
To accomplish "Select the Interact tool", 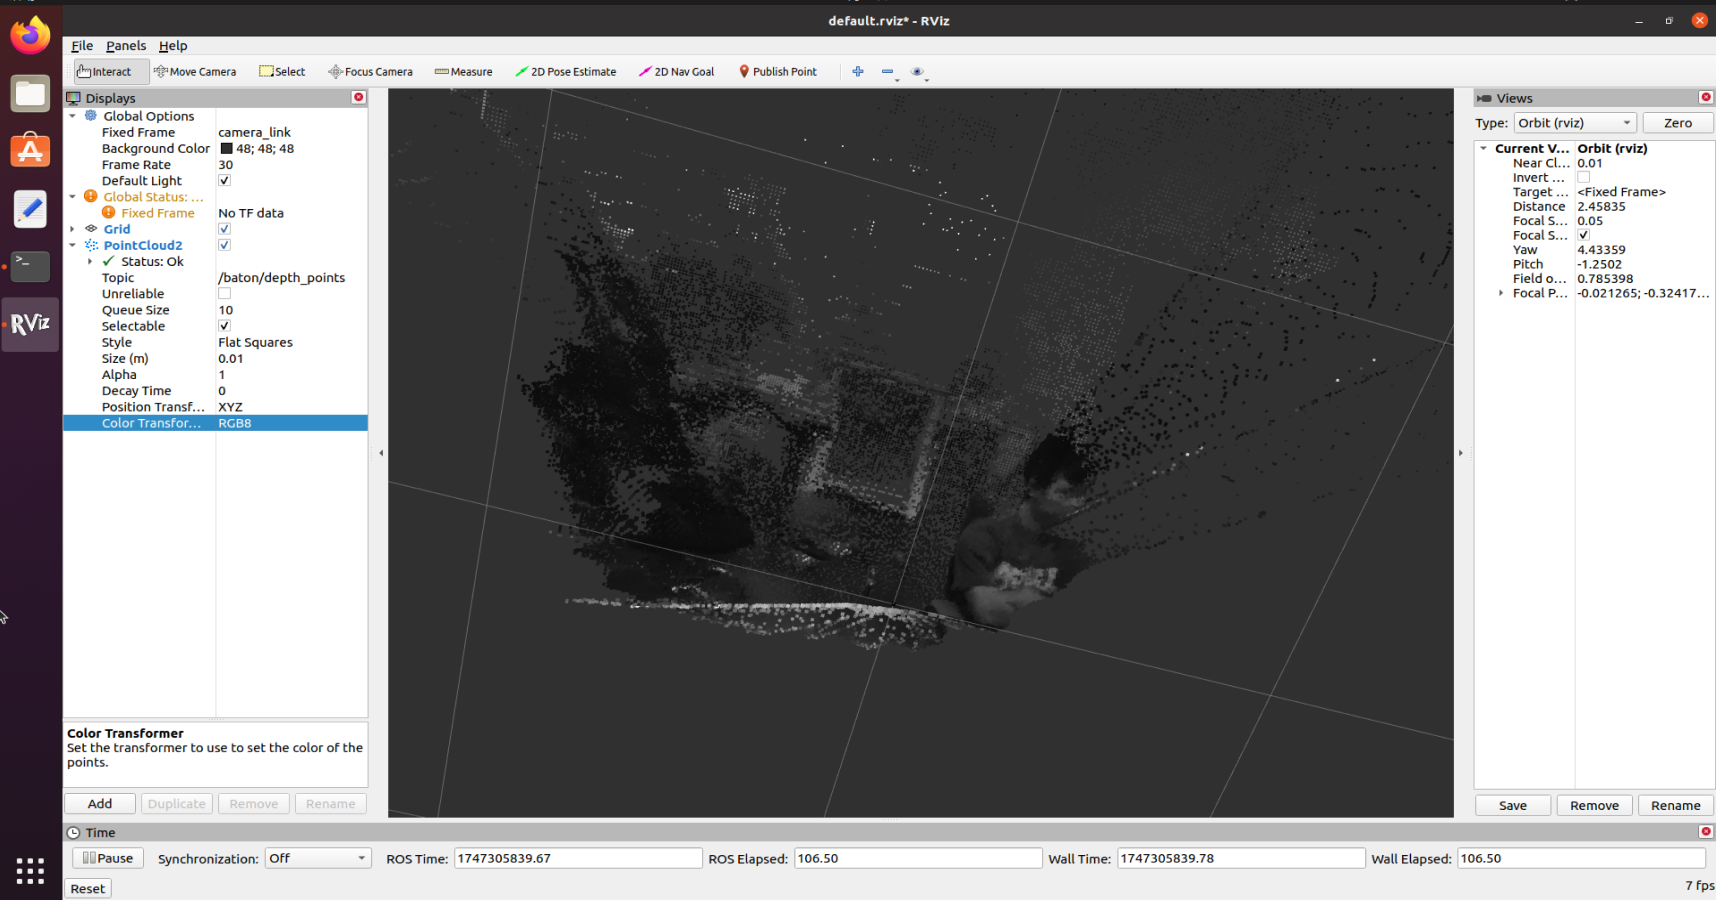I will pos(111,71).
